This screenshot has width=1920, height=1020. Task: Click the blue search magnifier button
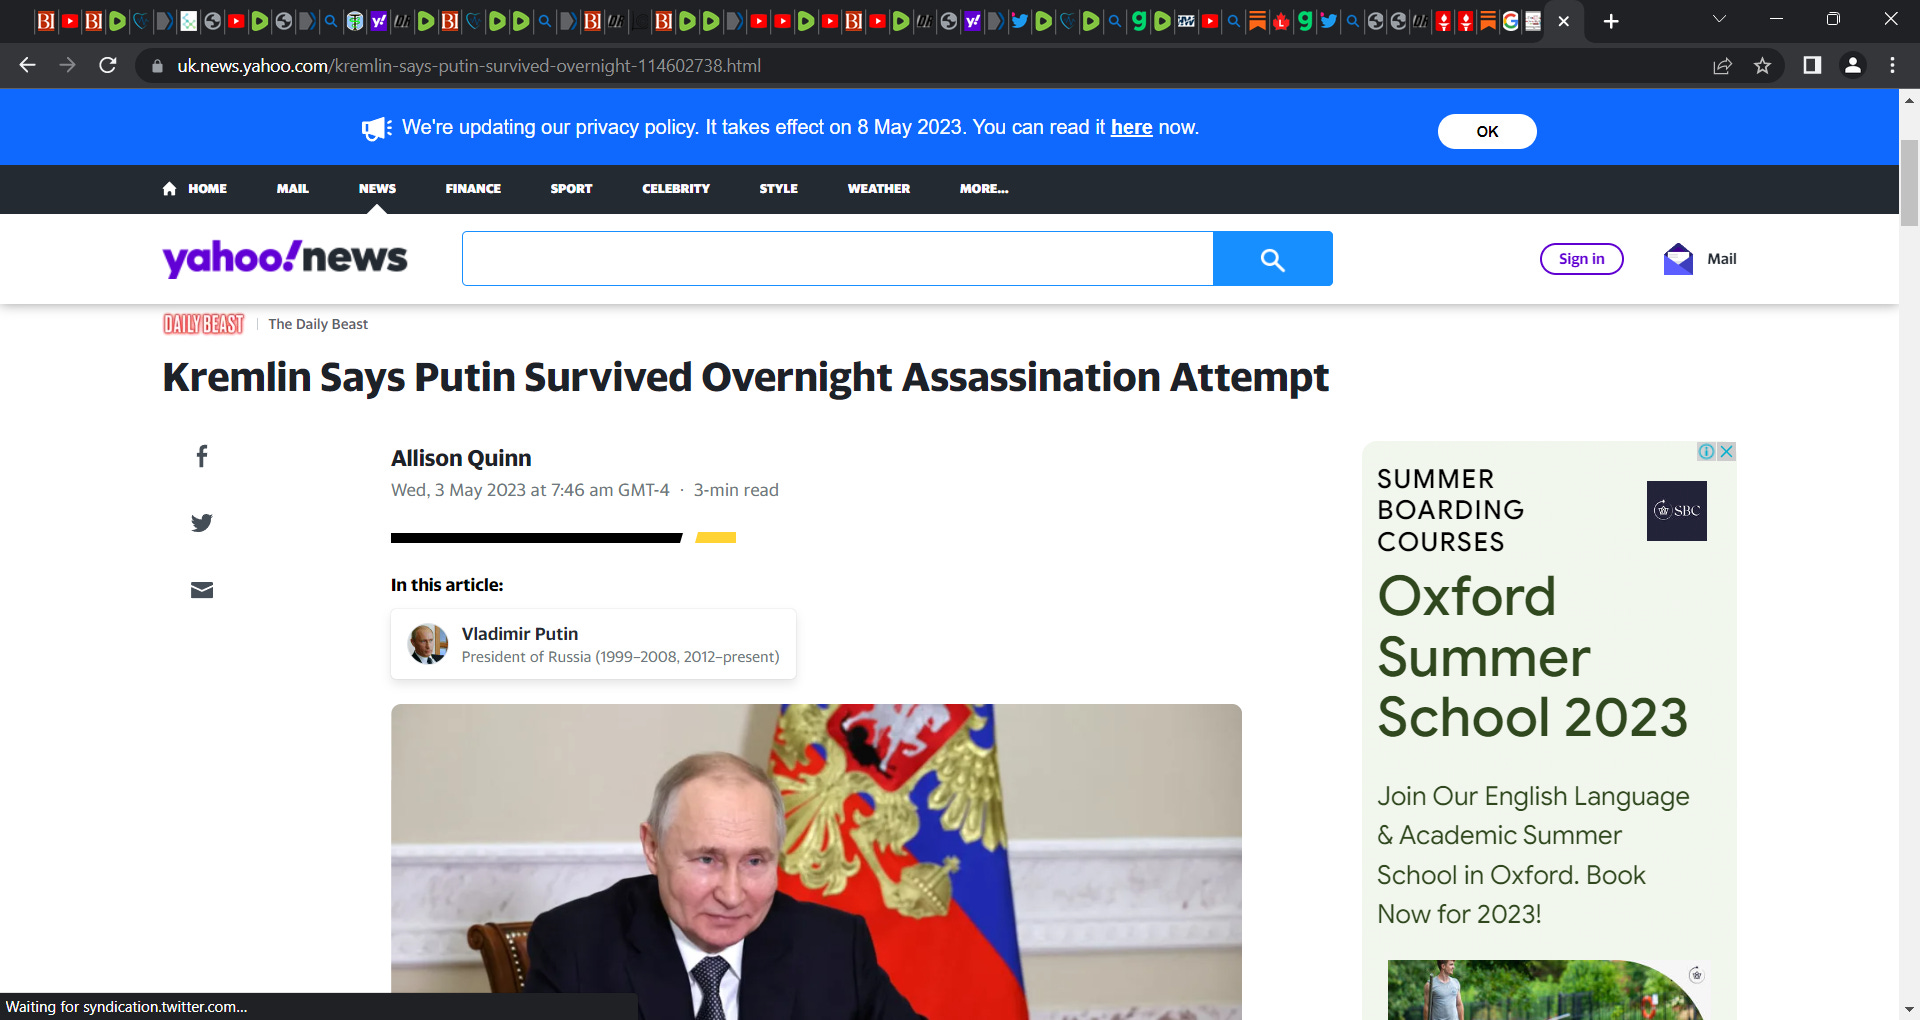[1272, 259]
